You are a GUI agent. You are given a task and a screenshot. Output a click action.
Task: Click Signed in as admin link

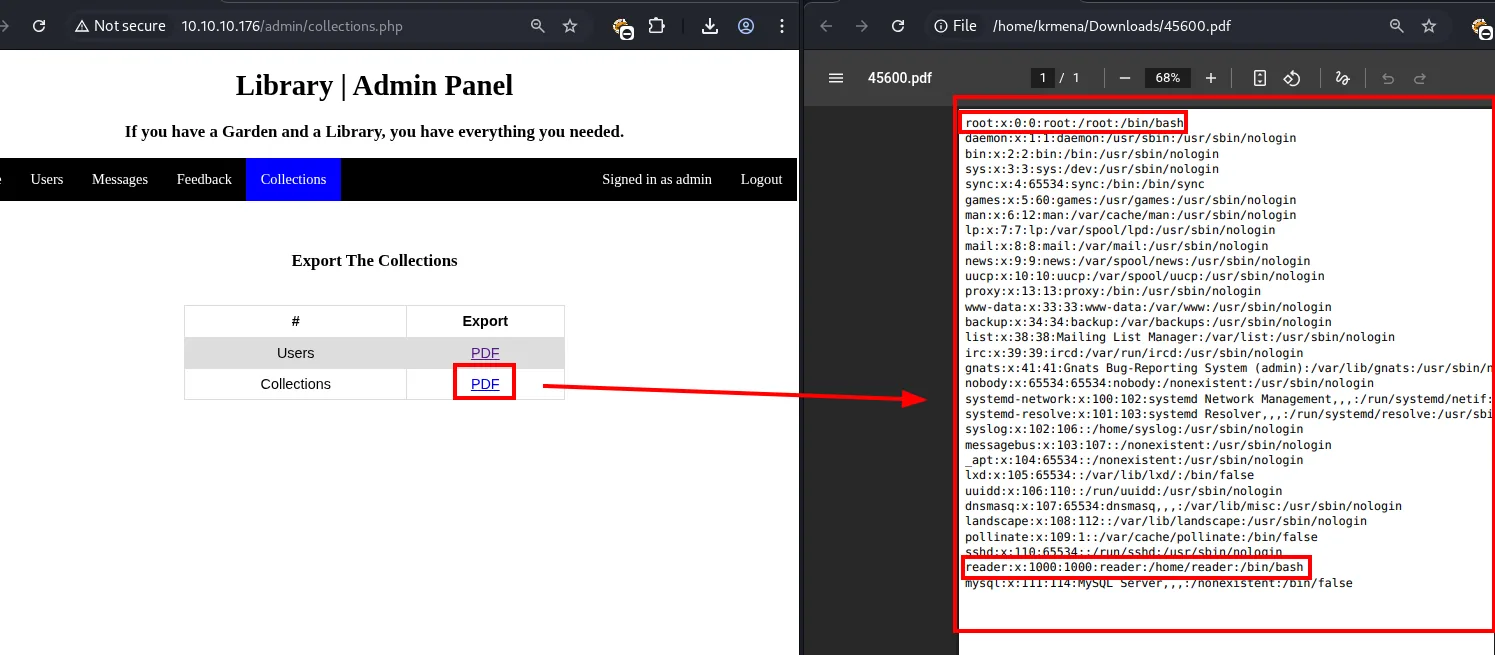tap(657, 179)
